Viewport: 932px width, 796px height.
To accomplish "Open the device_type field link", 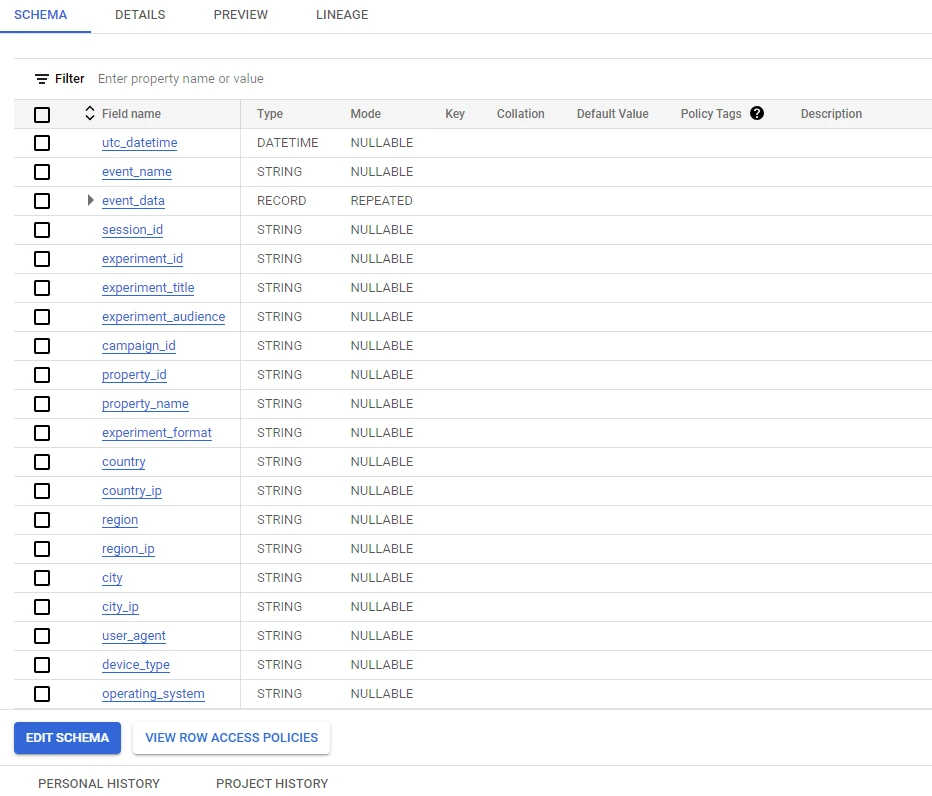I will 136,665.
